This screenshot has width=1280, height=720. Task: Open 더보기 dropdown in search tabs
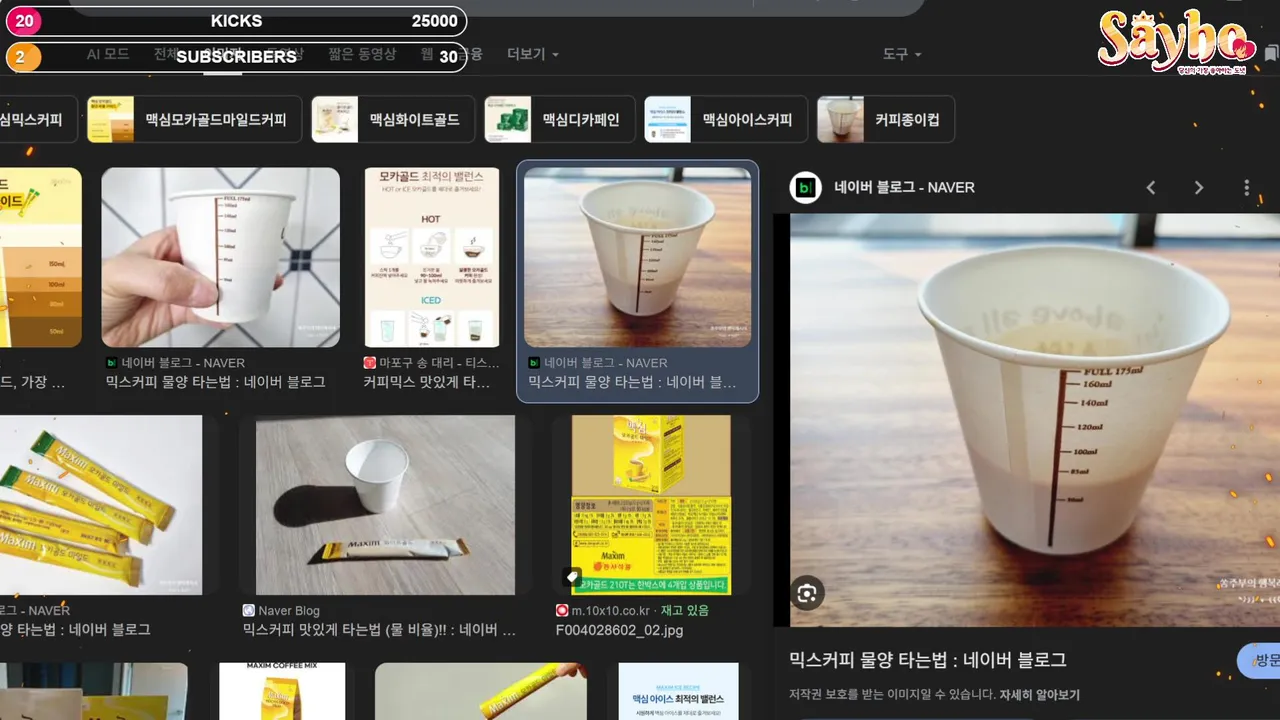pos(533,53)
